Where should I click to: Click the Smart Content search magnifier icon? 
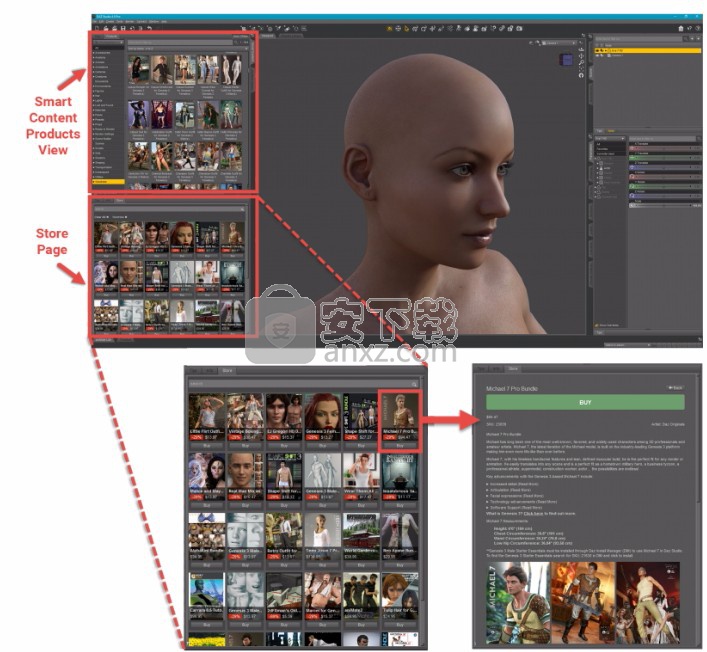[236, 42]
